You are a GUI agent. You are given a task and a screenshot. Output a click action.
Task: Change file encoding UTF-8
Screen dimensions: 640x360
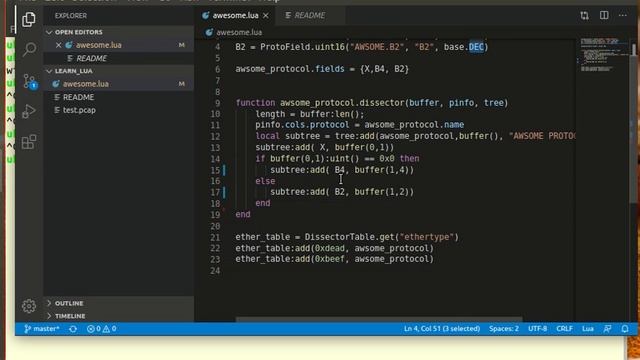[537, 329]
